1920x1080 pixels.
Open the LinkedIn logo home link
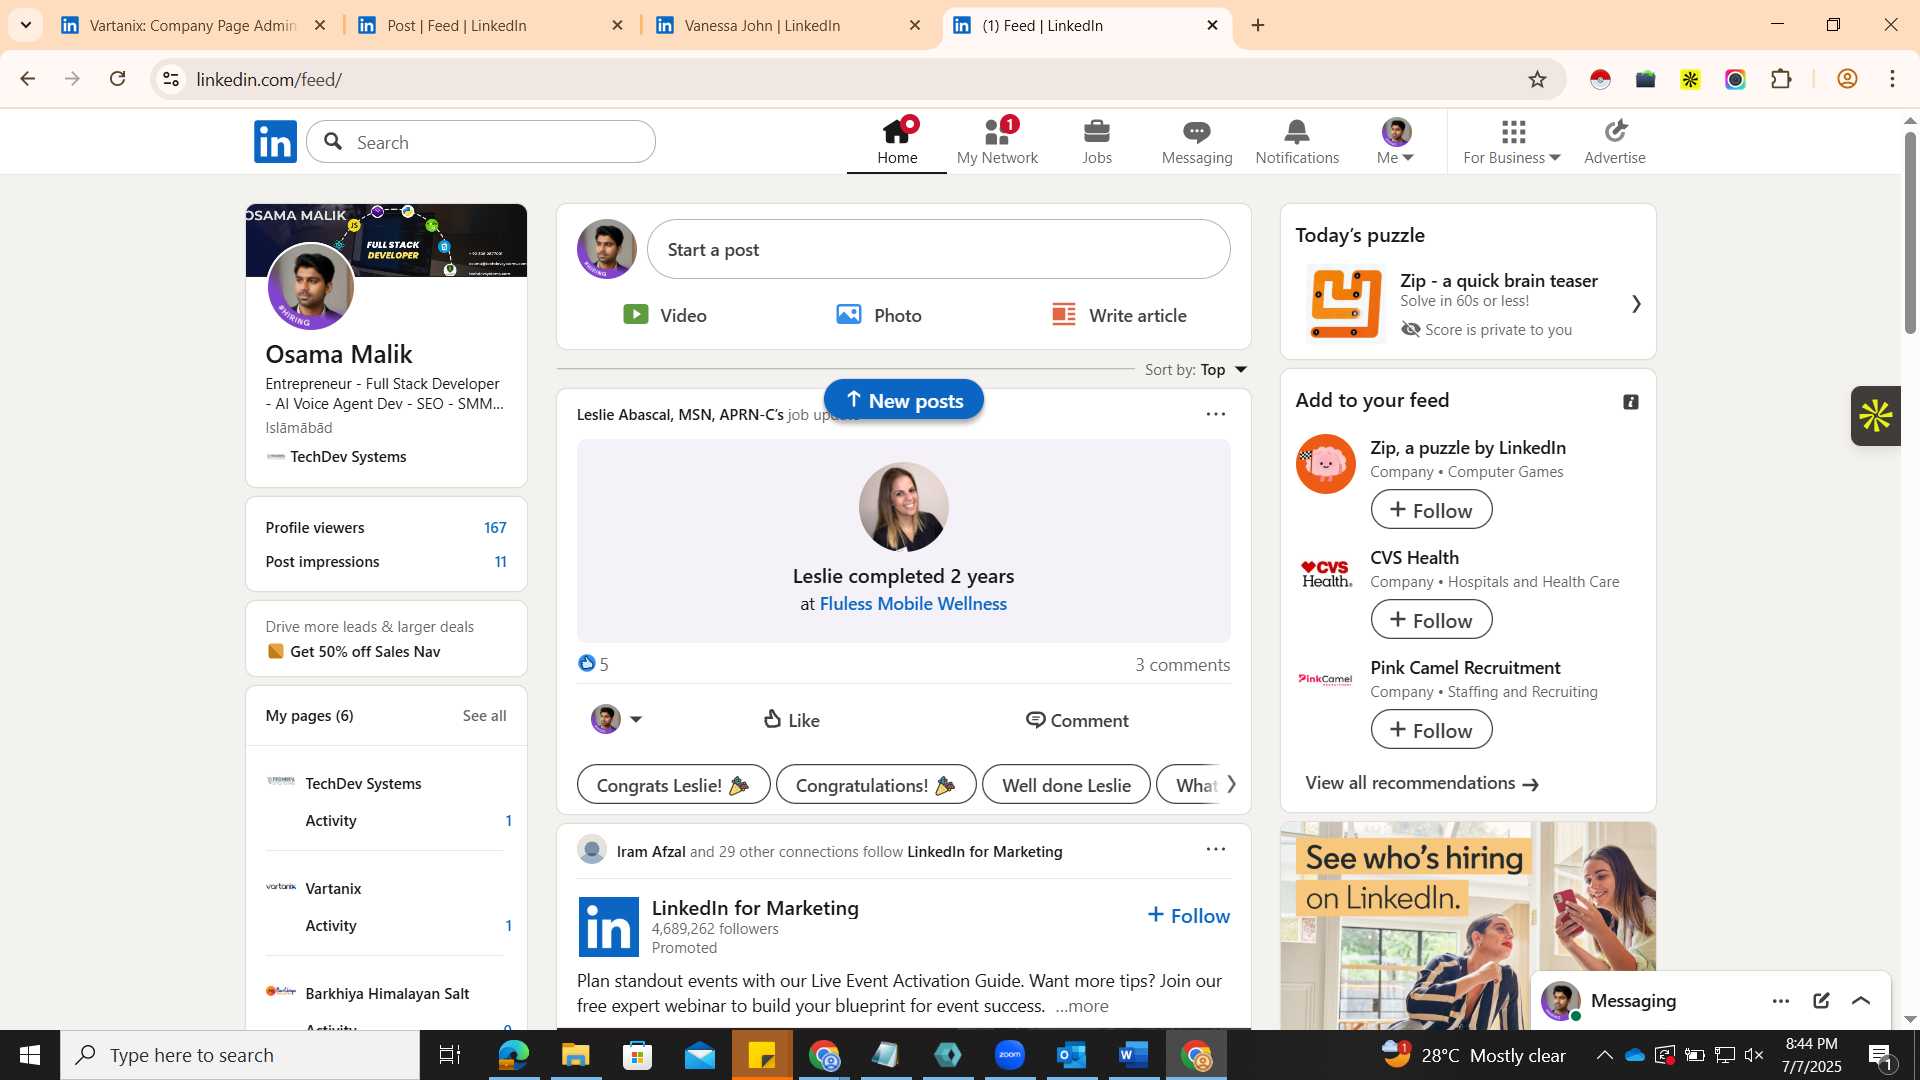pos(275,142)
